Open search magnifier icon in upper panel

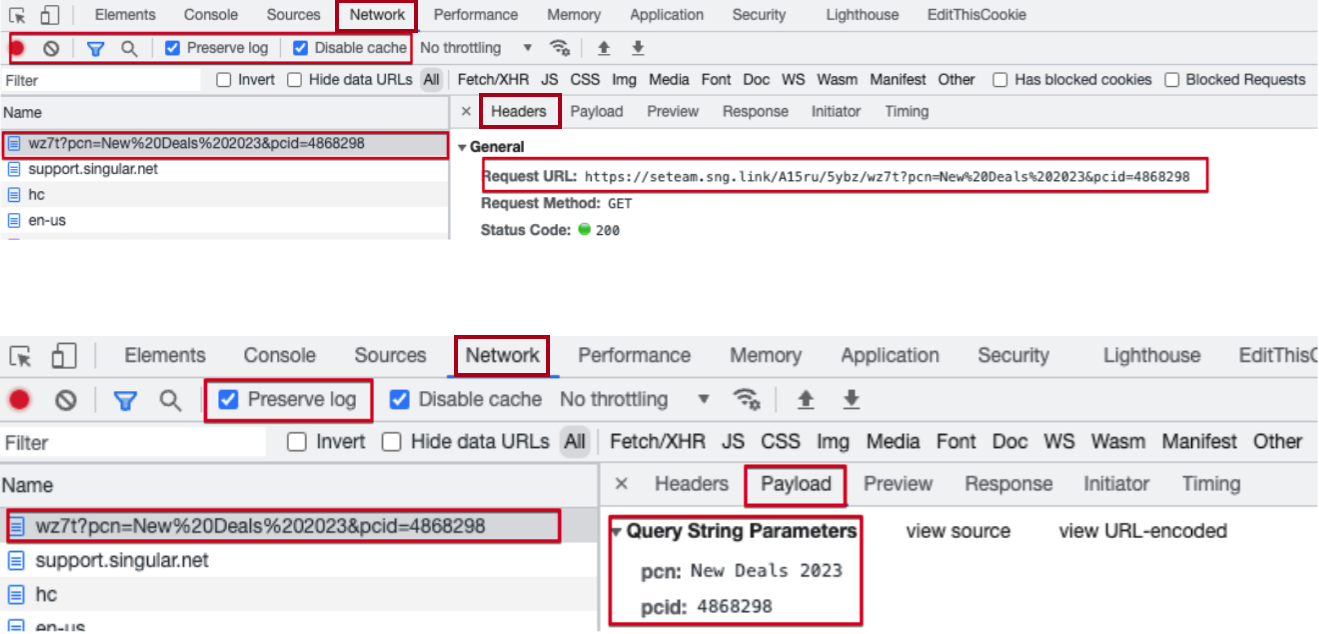point(128,48)
